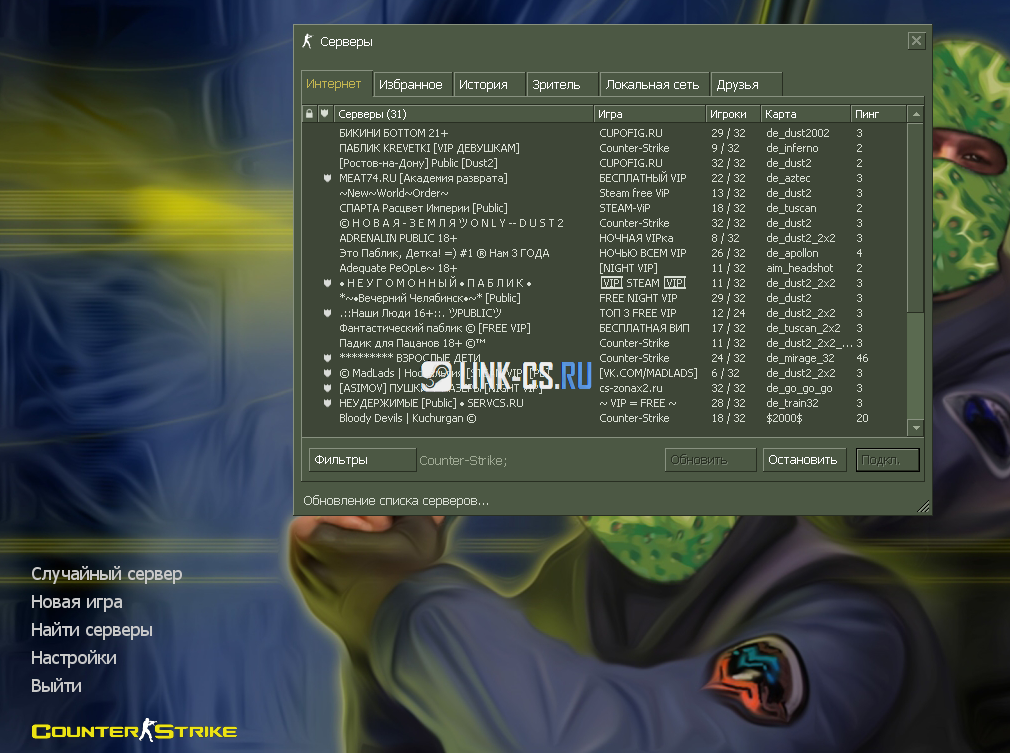
Task: Click the shield icon beside Наши Люди server
Action: click(x=326, y=313)
